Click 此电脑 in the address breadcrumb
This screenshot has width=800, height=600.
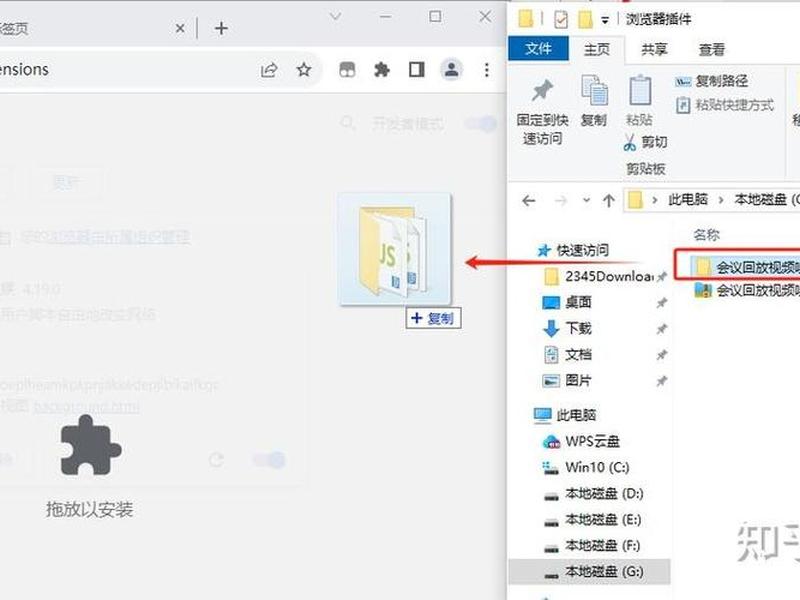click(x=688, y=199)
